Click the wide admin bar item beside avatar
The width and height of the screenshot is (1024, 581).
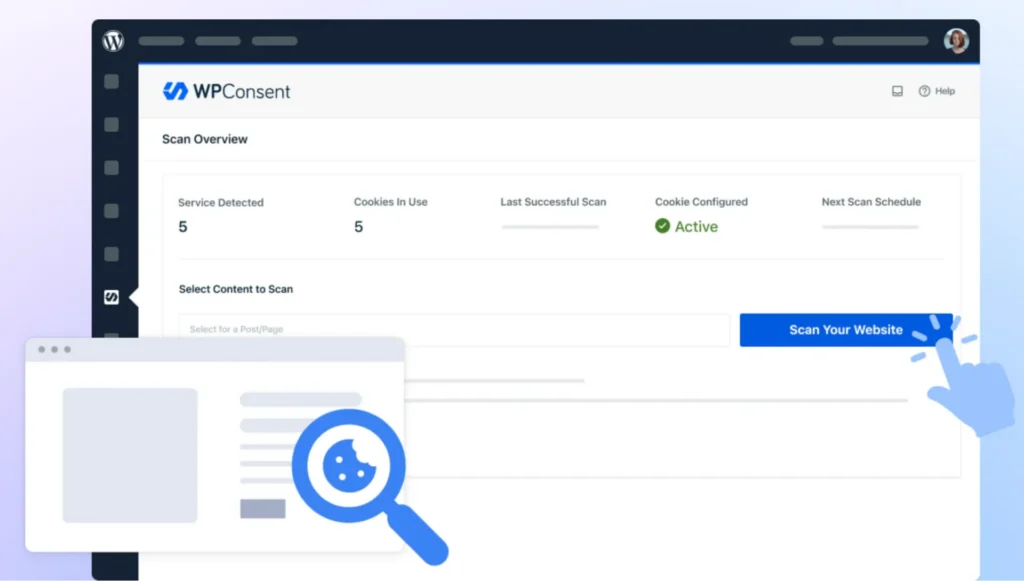coord(880,41)
